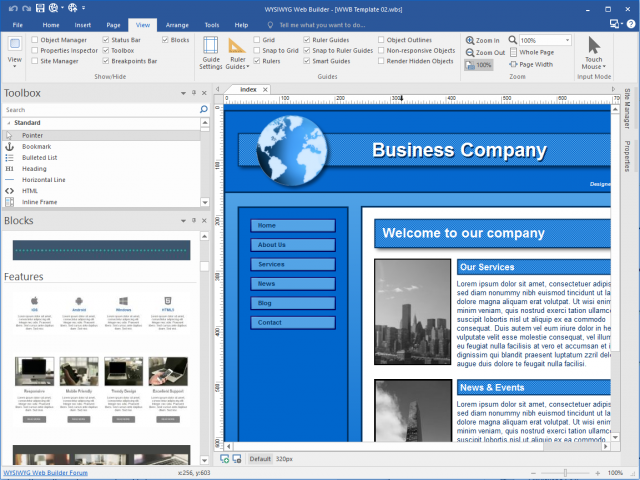Viewport: 640px width, 480px height.
Task: Click the Whole Page zoom icon
Action: click(513, 52)
